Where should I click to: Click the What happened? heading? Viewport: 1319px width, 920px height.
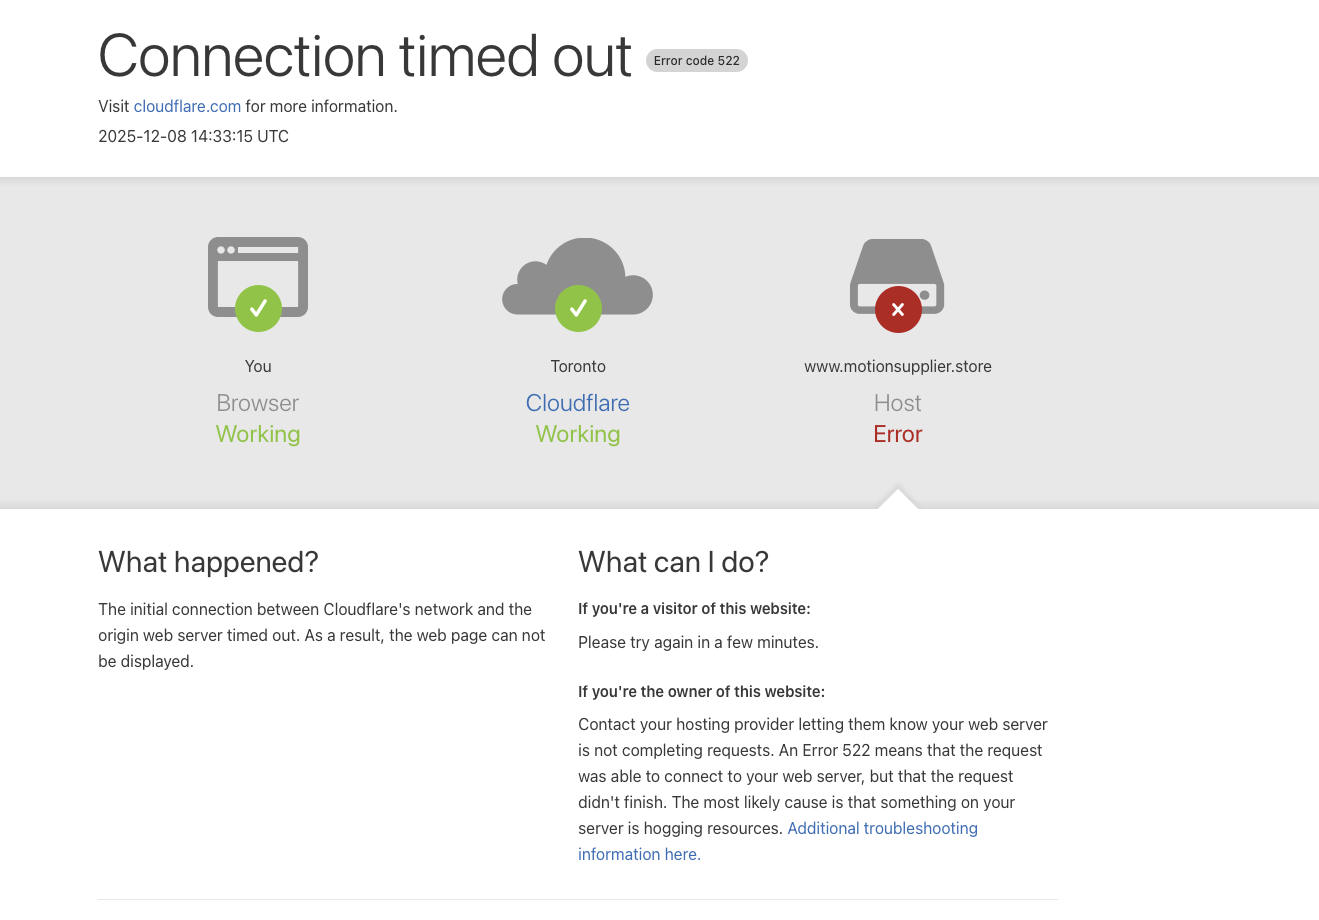click(208, 562)
